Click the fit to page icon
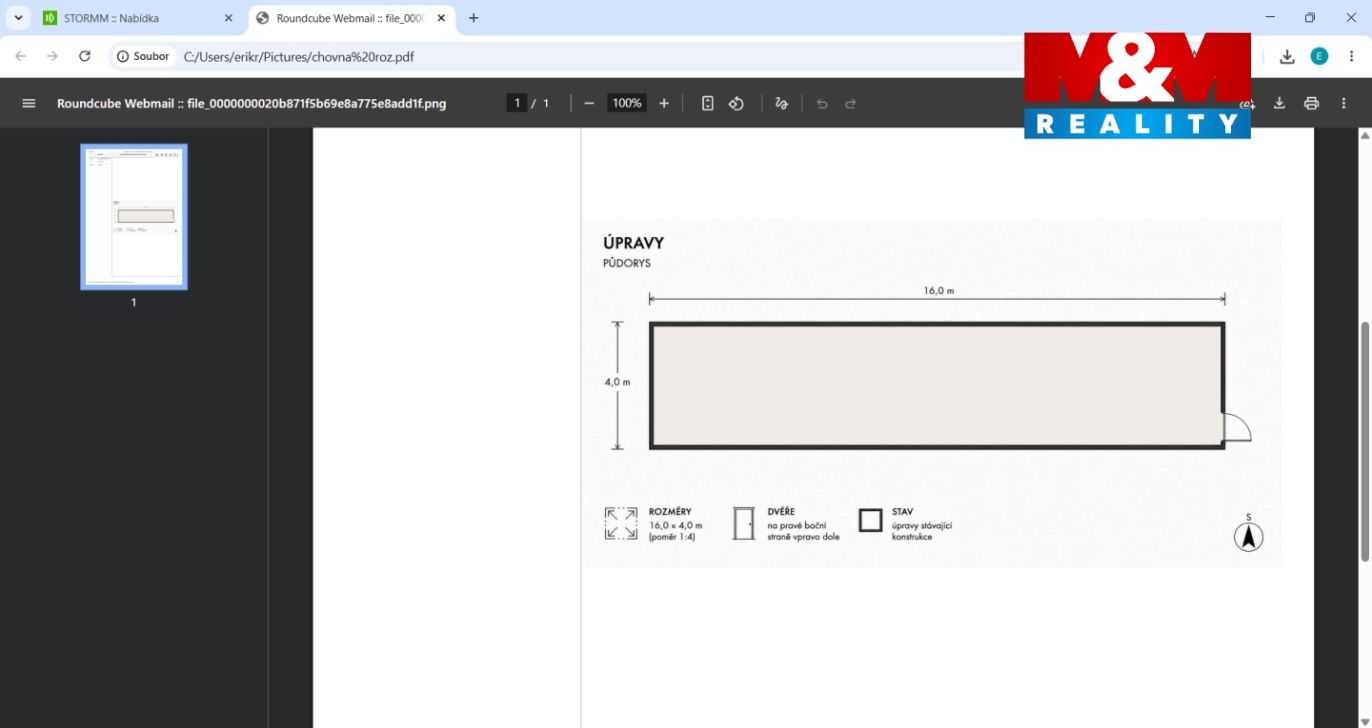Viewport: 1372px width, 728px height. (x=708, y=103)
